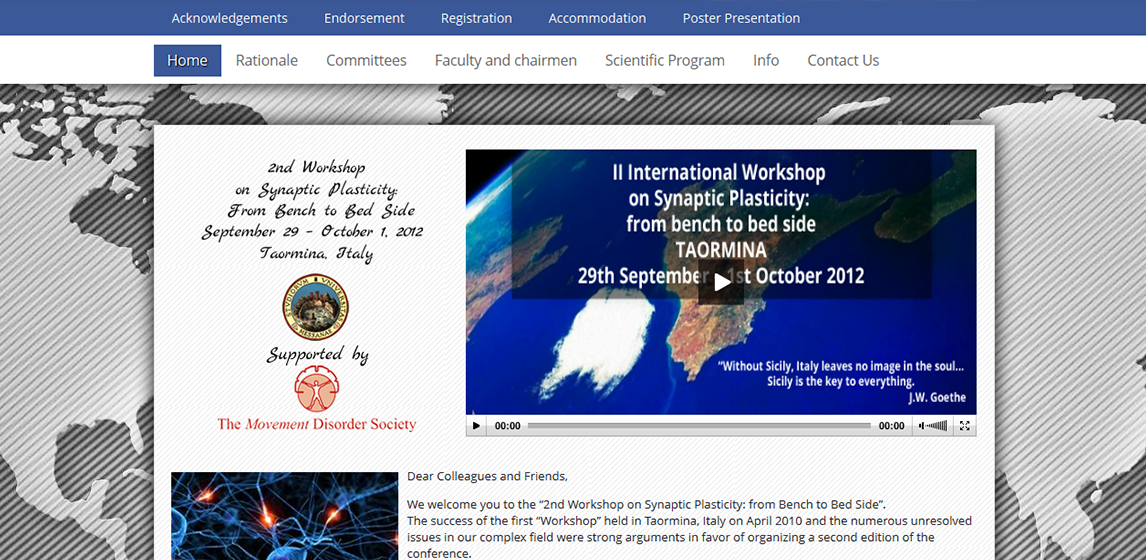Adjust the video volume level bars
Viewport: 1146px width, 560px height.
coord(937,426)
